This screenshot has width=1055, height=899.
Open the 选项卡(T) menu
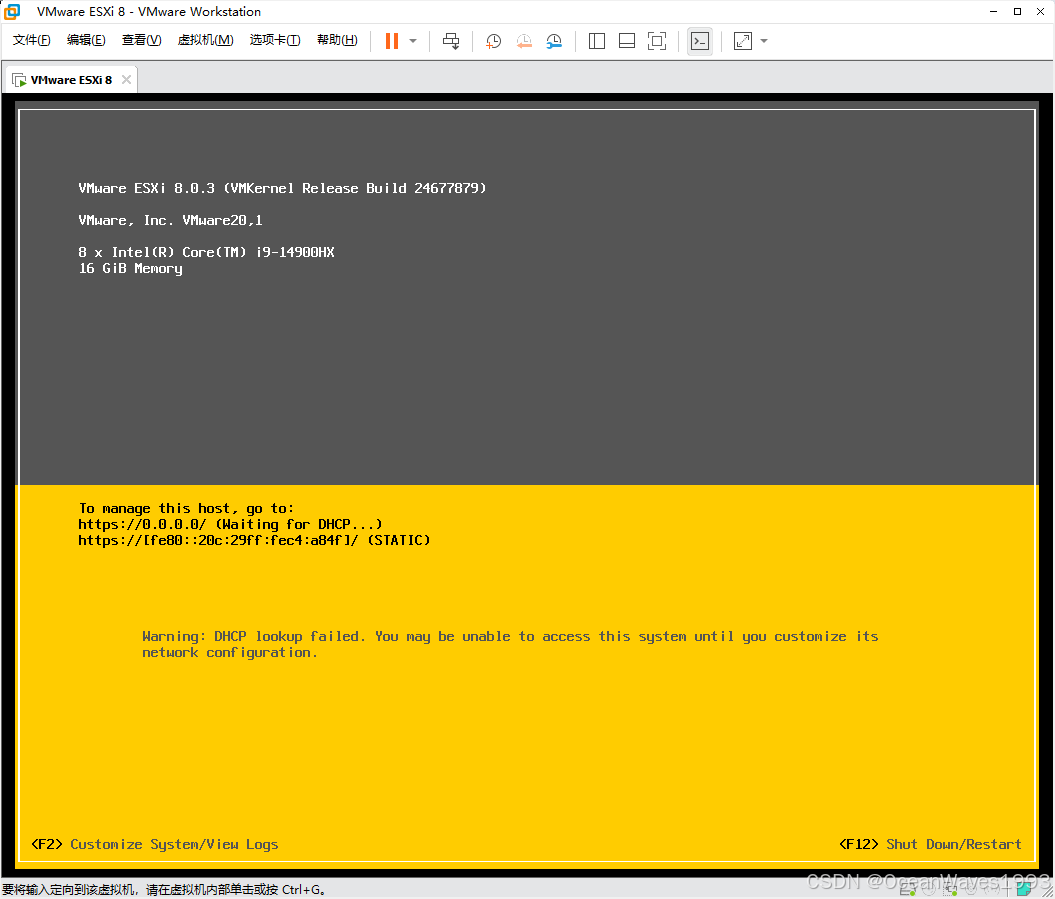275,40
